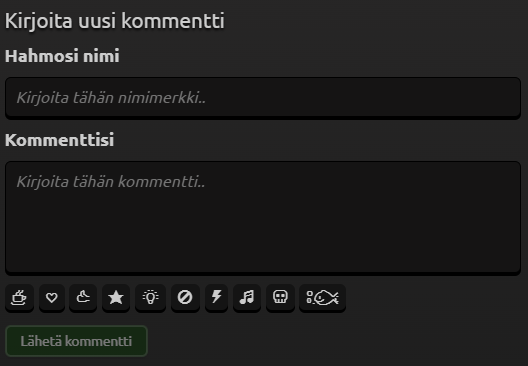Click the Hahmosi nimi label
Viewport: 528px width, 366px height.
pyautogui.click(x=62, y=56)
